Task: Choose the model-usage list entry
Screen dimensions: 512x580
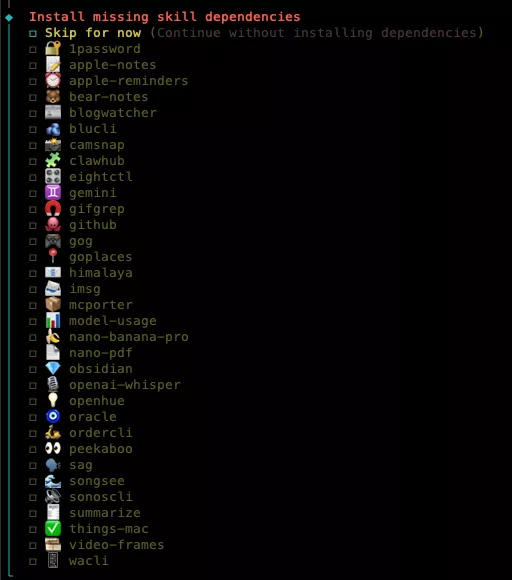Action: 113,321
